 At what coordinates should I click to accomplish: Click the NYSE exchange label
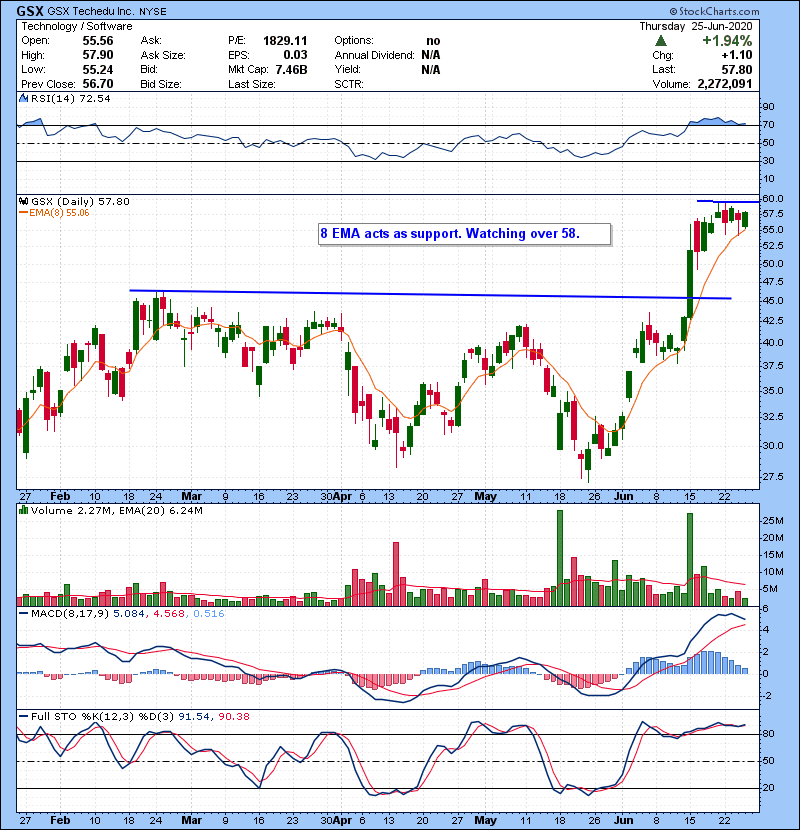coord(153,11)
